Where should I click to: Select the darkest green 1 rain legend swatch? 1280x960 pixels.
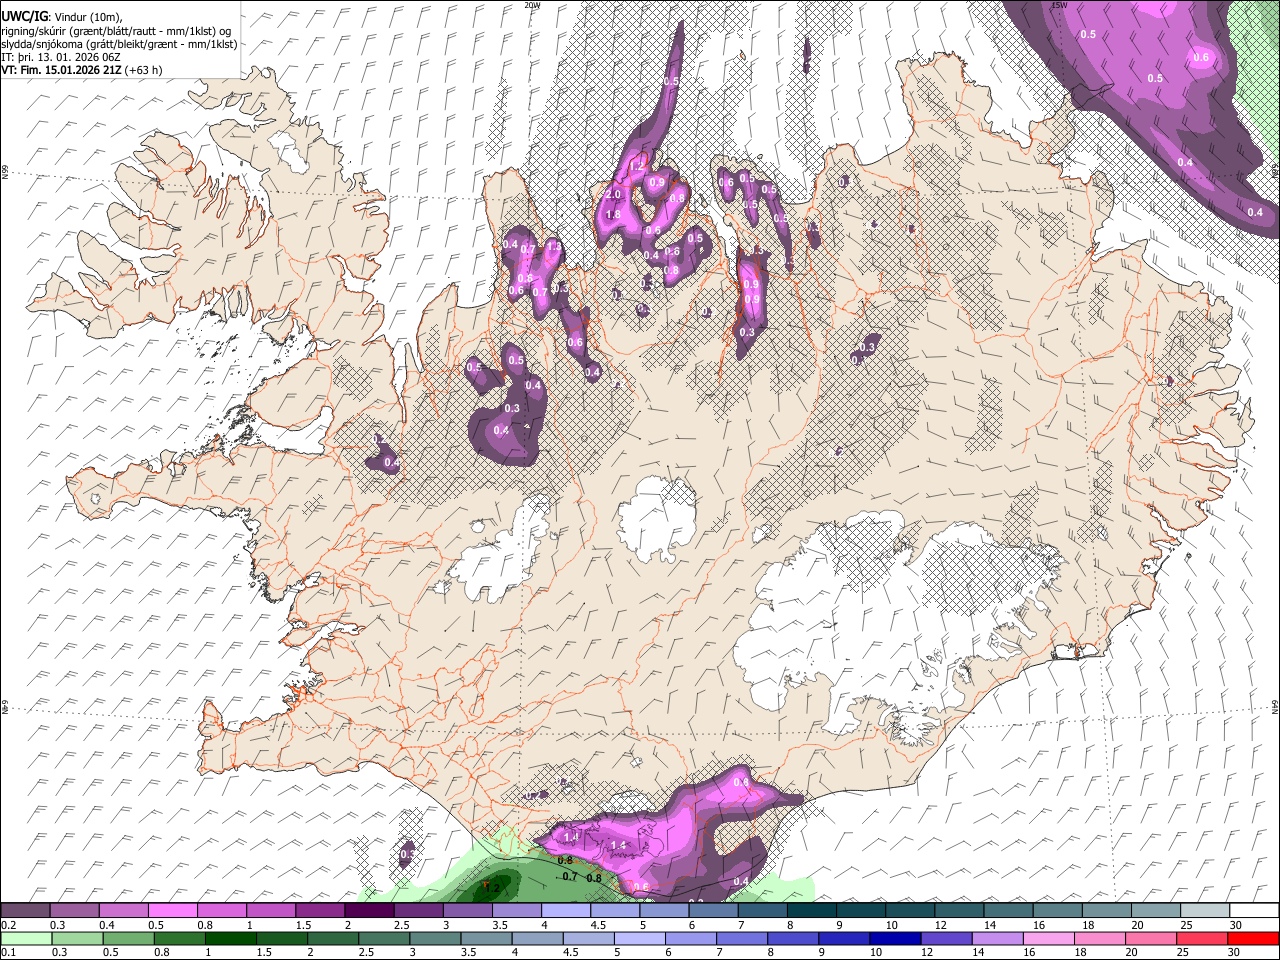coord(230,938)
